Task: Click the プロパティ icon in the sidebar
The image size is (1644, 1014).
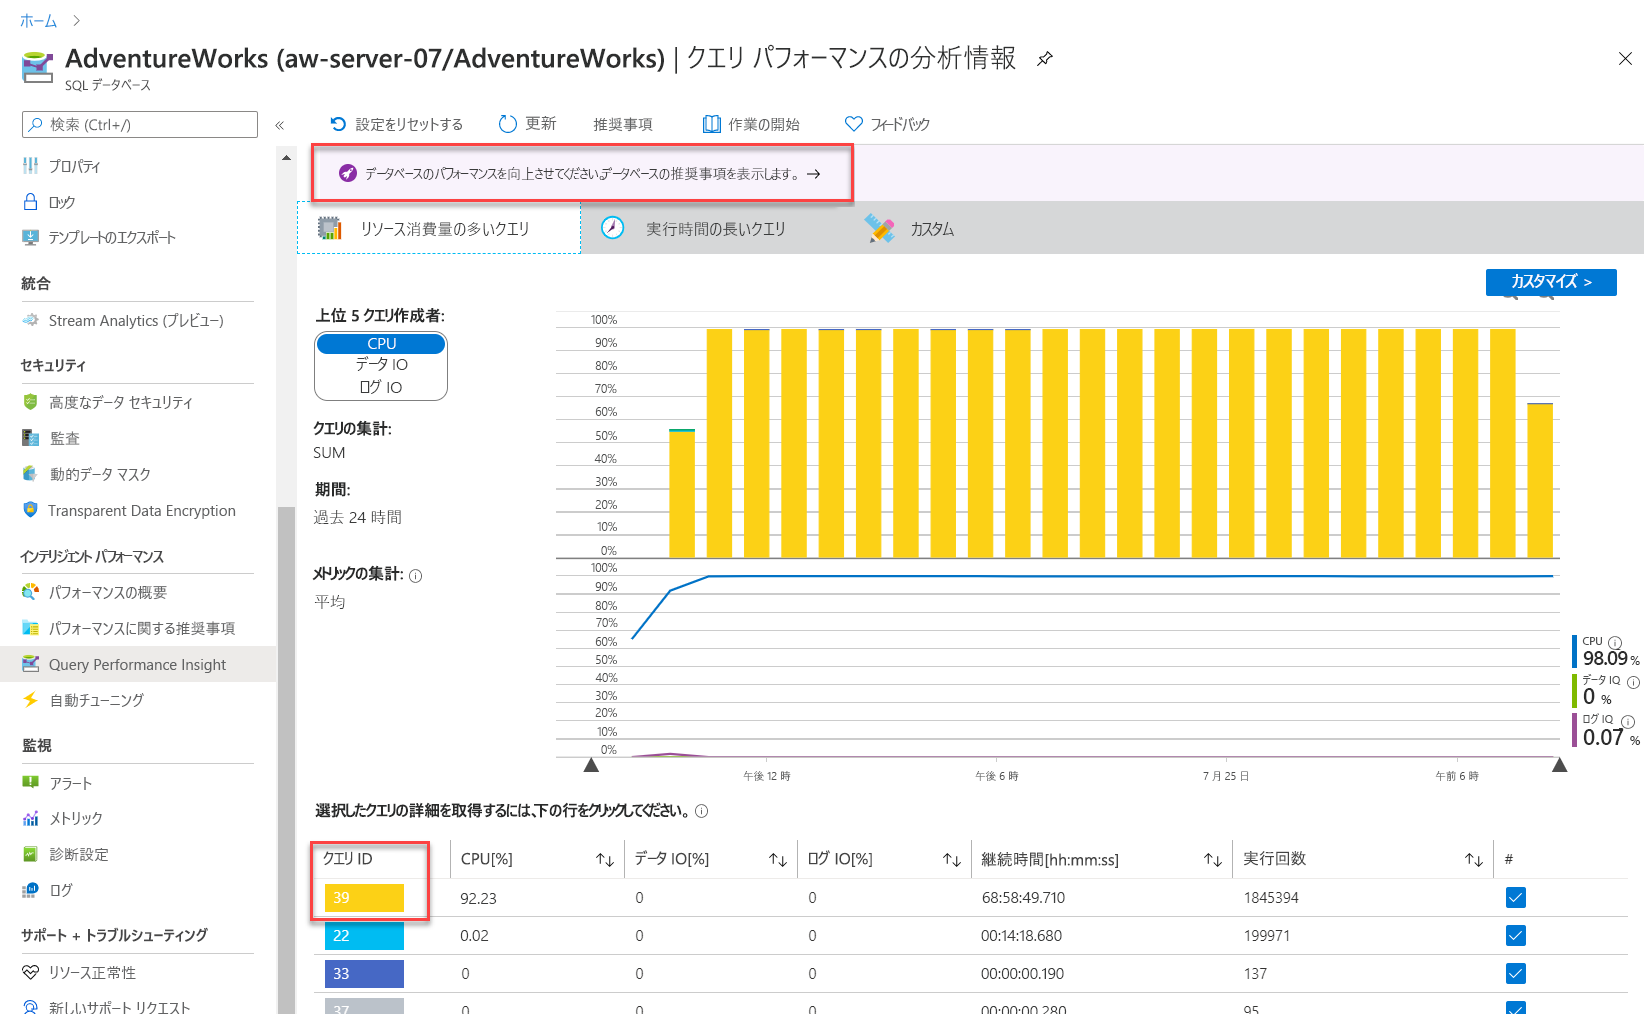Action: (31, 166)
